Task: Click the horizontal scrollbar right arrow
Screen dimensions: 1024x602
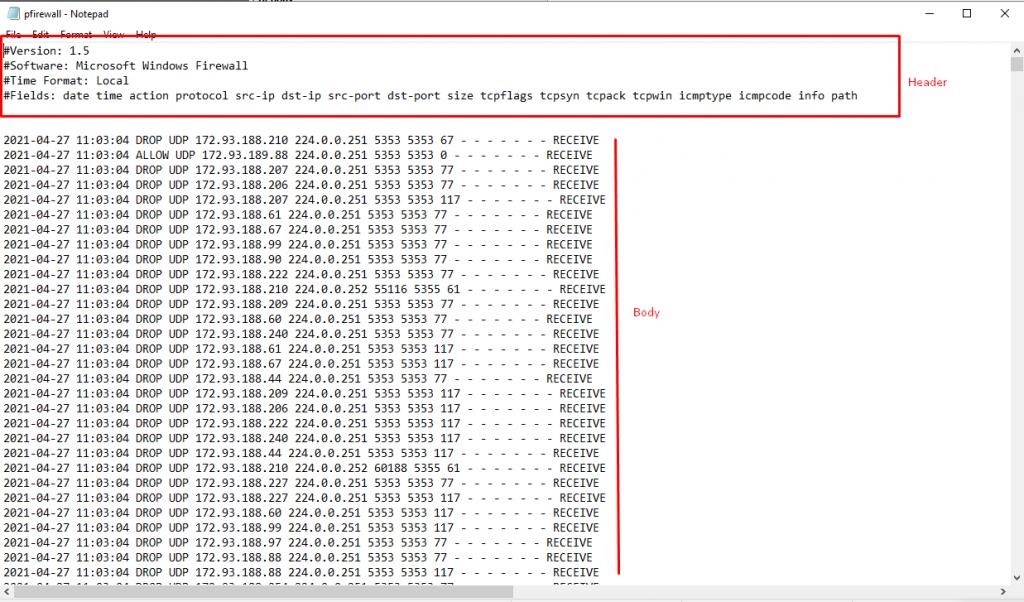Action: pyautogui.click(x=1004, y=592)
